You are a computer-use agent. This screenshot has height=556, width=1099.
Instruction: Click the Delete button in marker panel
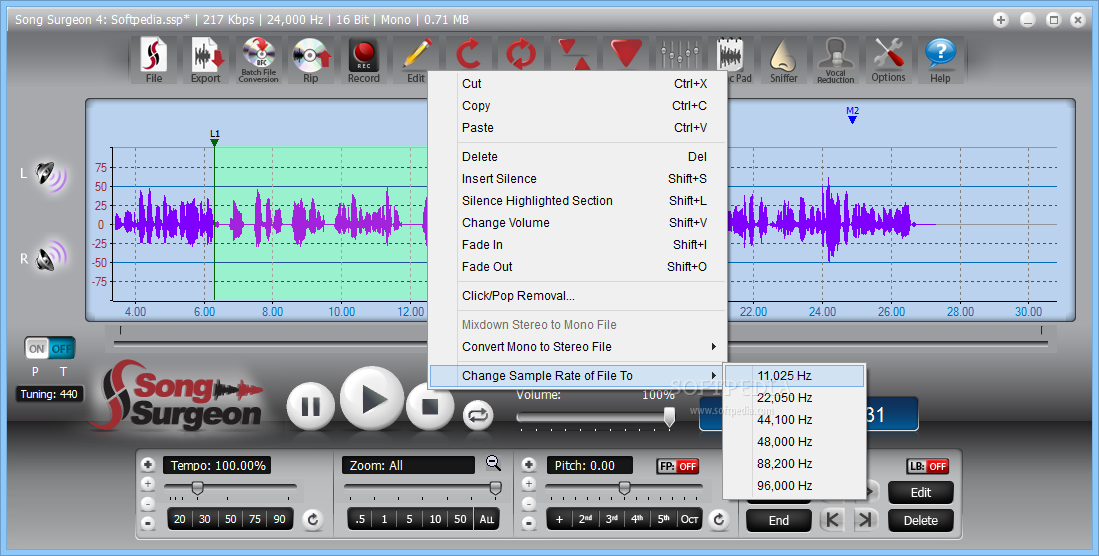click(x=920, y=520)
